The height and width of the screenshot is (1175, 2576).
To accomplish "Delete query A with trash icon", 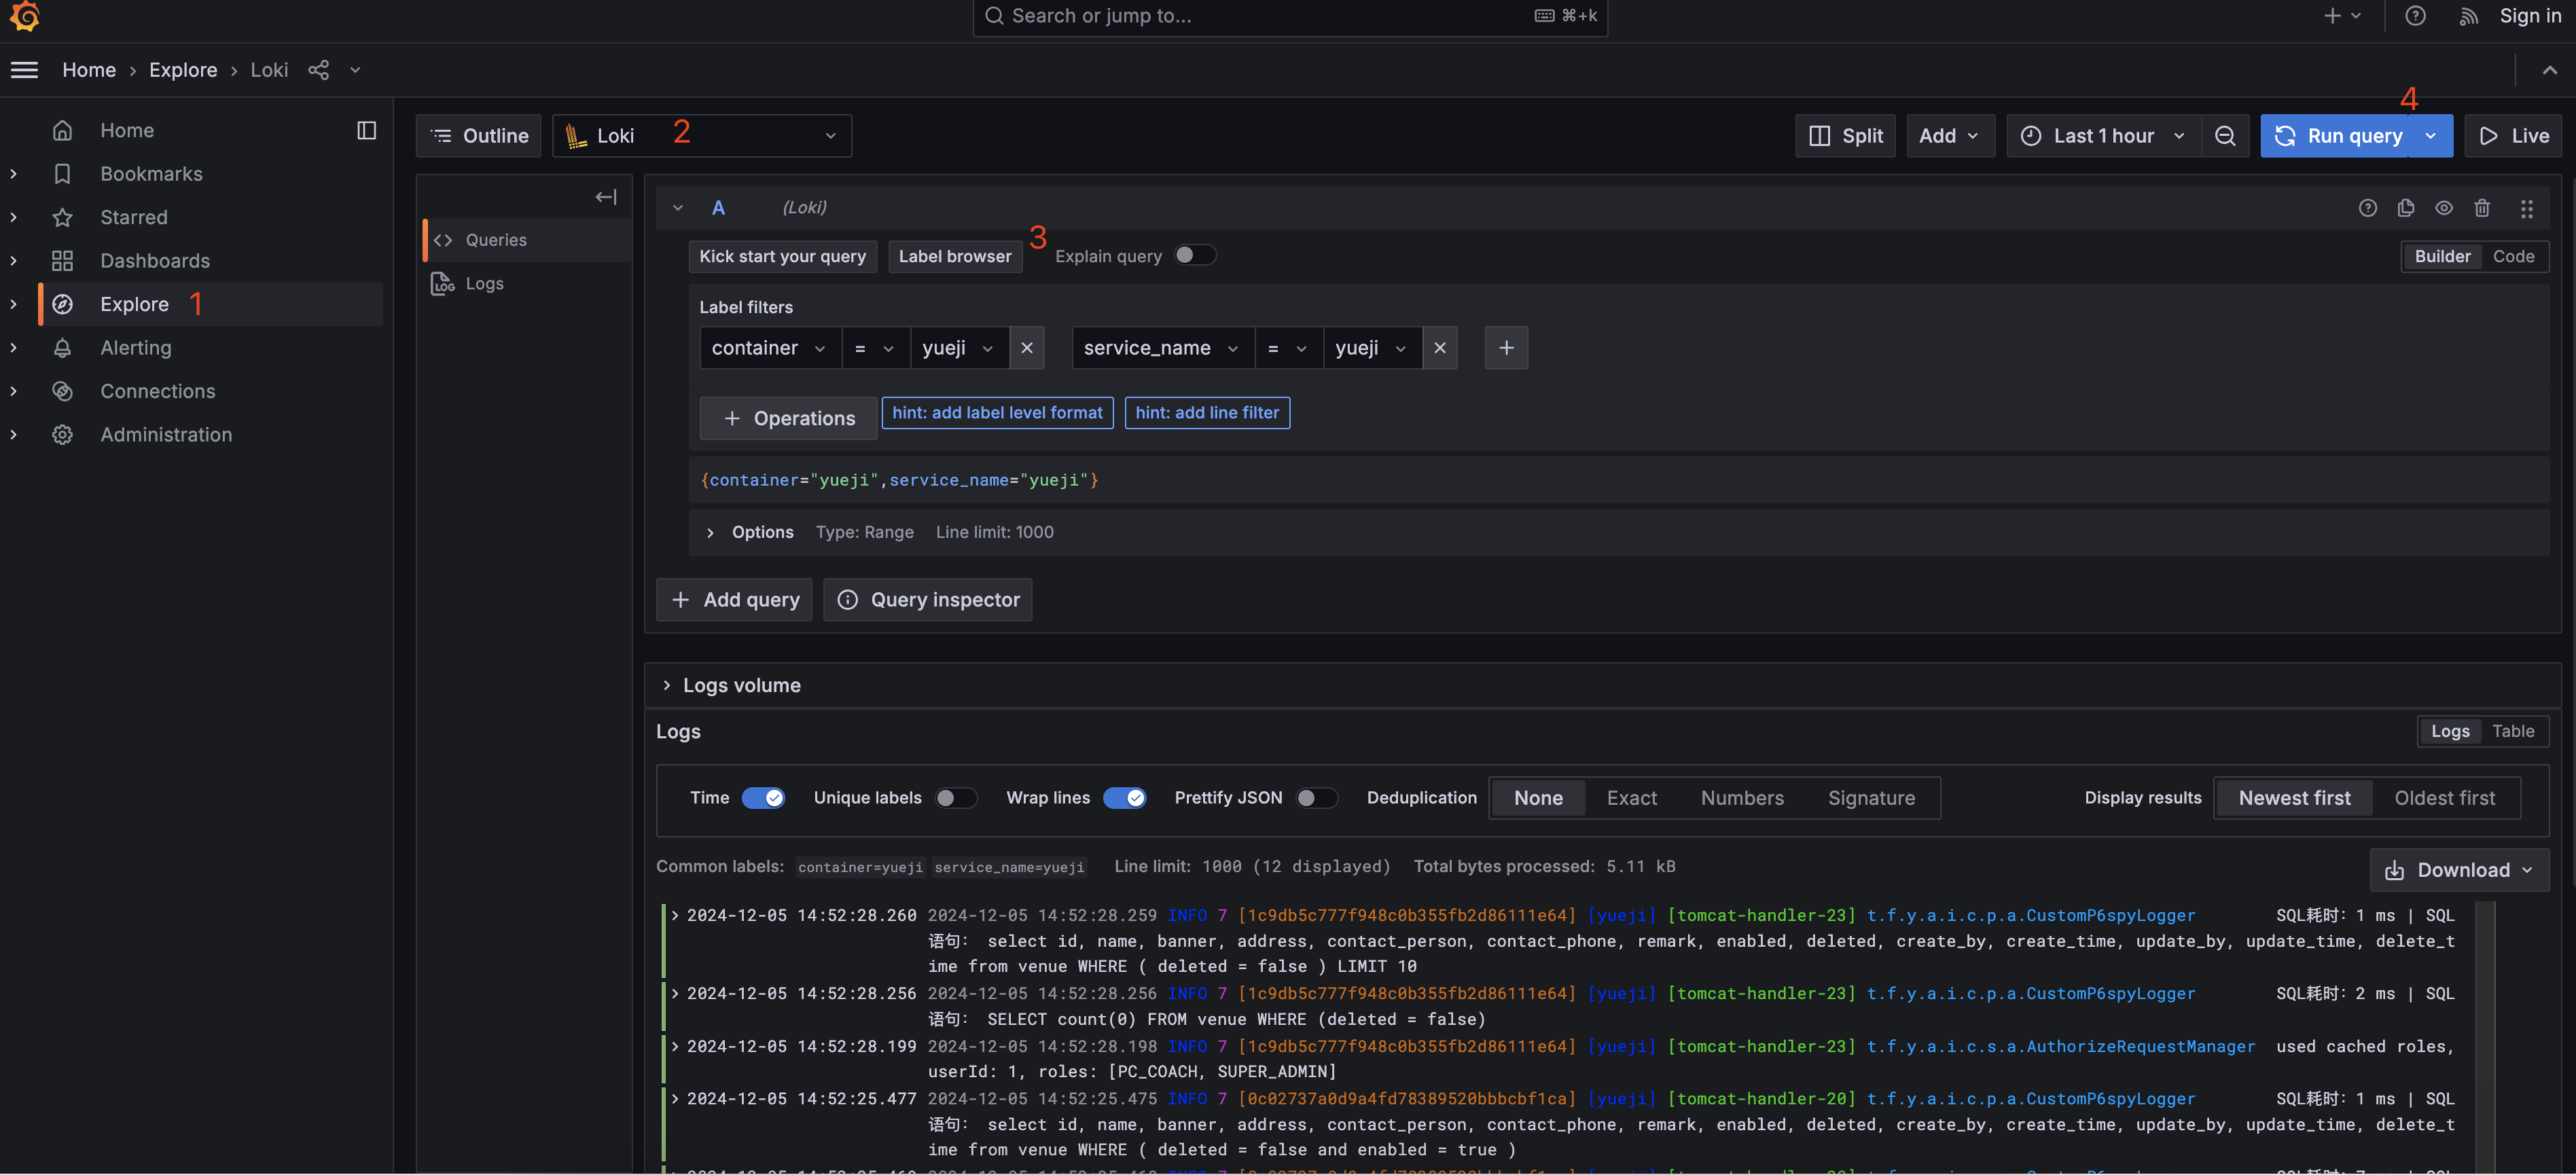I will 2481,208.
